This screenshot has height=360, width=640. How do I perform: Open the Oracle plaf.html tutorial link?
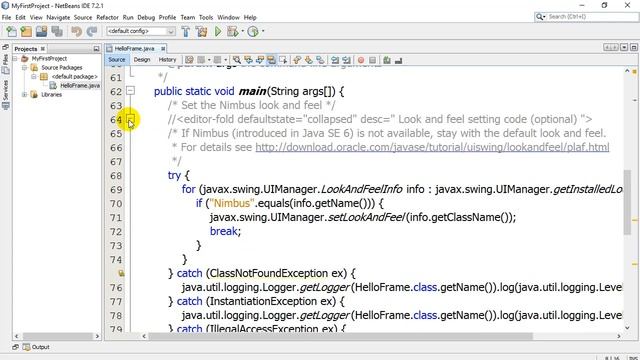click(x=432, y=147)
